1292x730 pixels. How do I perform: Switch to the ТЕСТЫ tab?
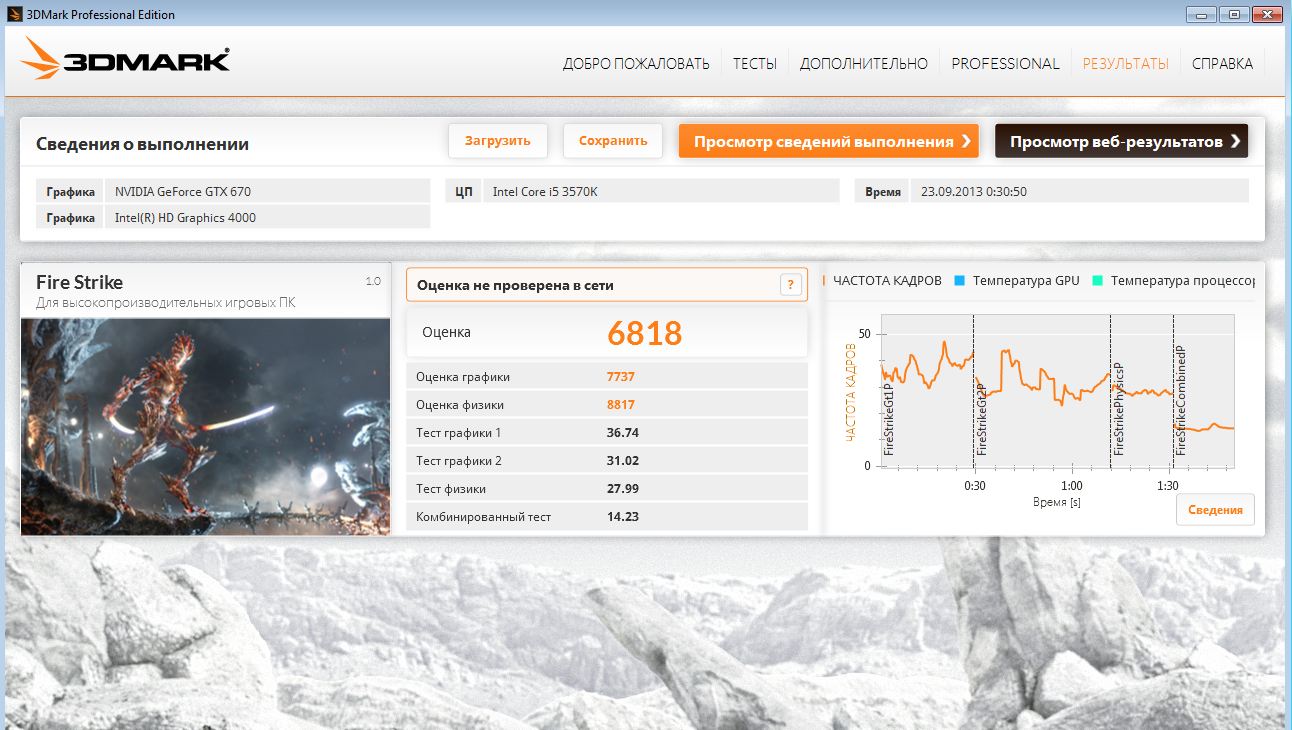tap(754, 63)
